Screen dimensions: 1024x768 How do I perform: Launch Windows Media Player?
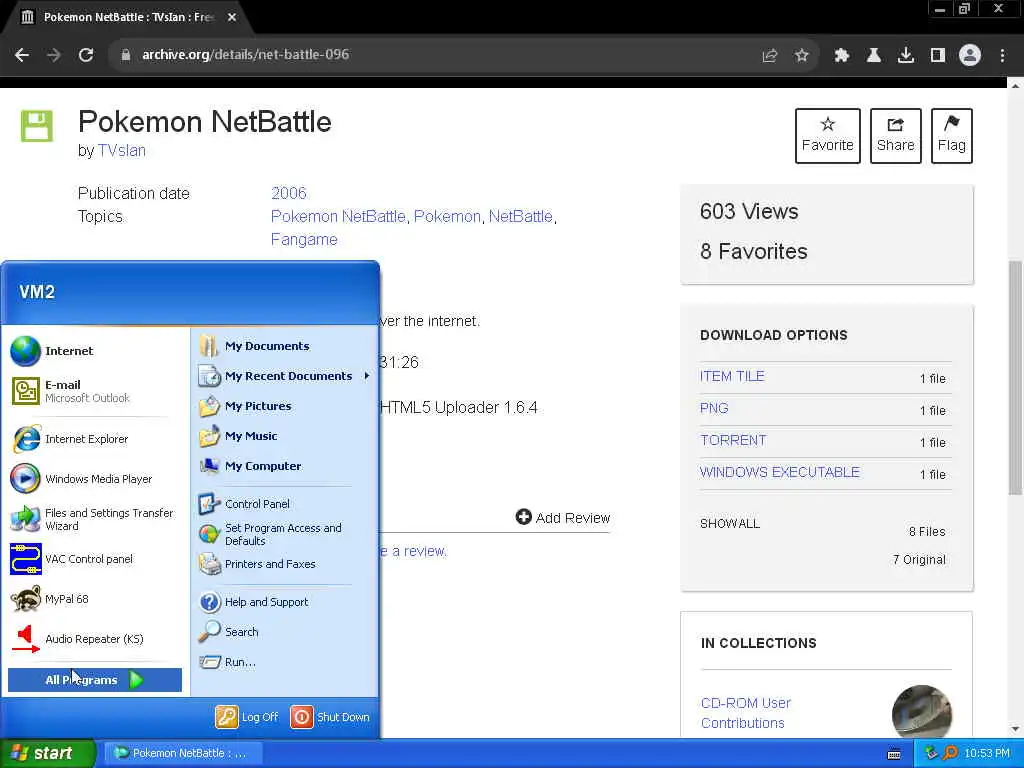click(82, 479)
